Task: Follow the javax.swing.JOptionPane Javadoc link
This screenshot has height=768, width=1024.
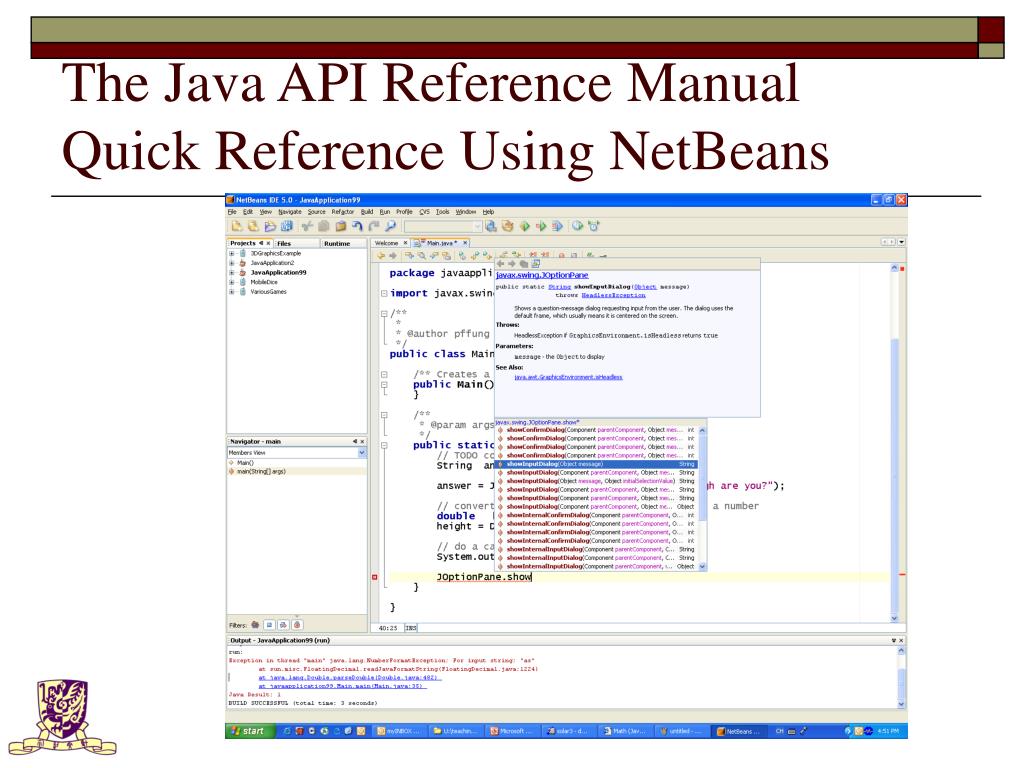Action: coord(542,276)
